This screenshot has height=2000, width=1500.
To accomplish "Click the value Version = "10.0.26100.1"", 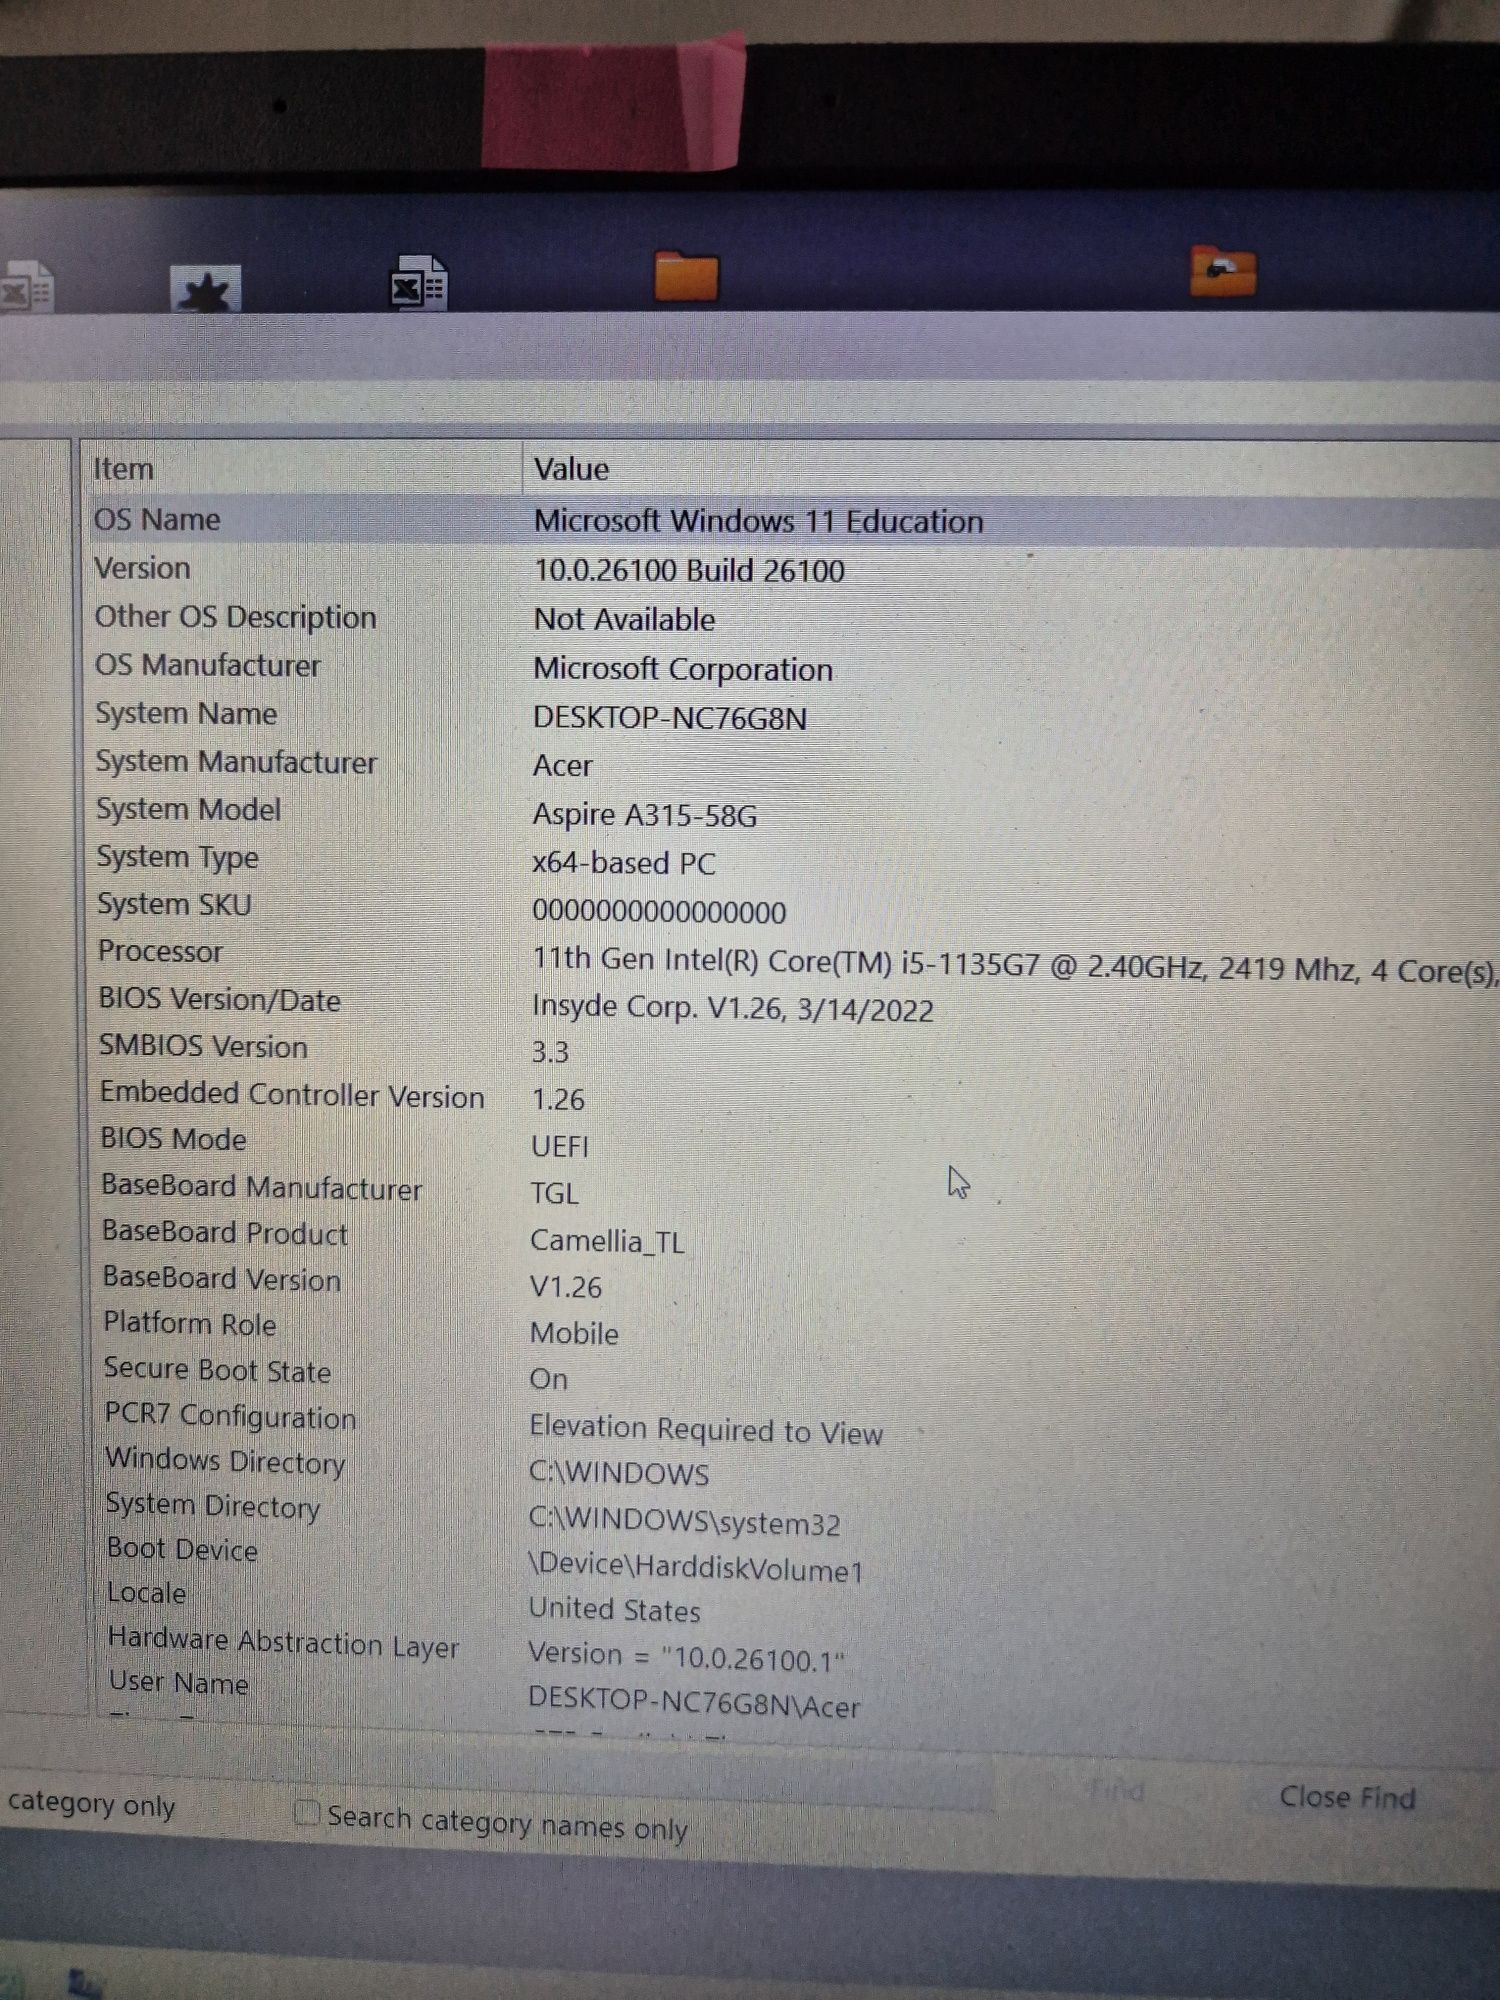I will click(687, 1656).
